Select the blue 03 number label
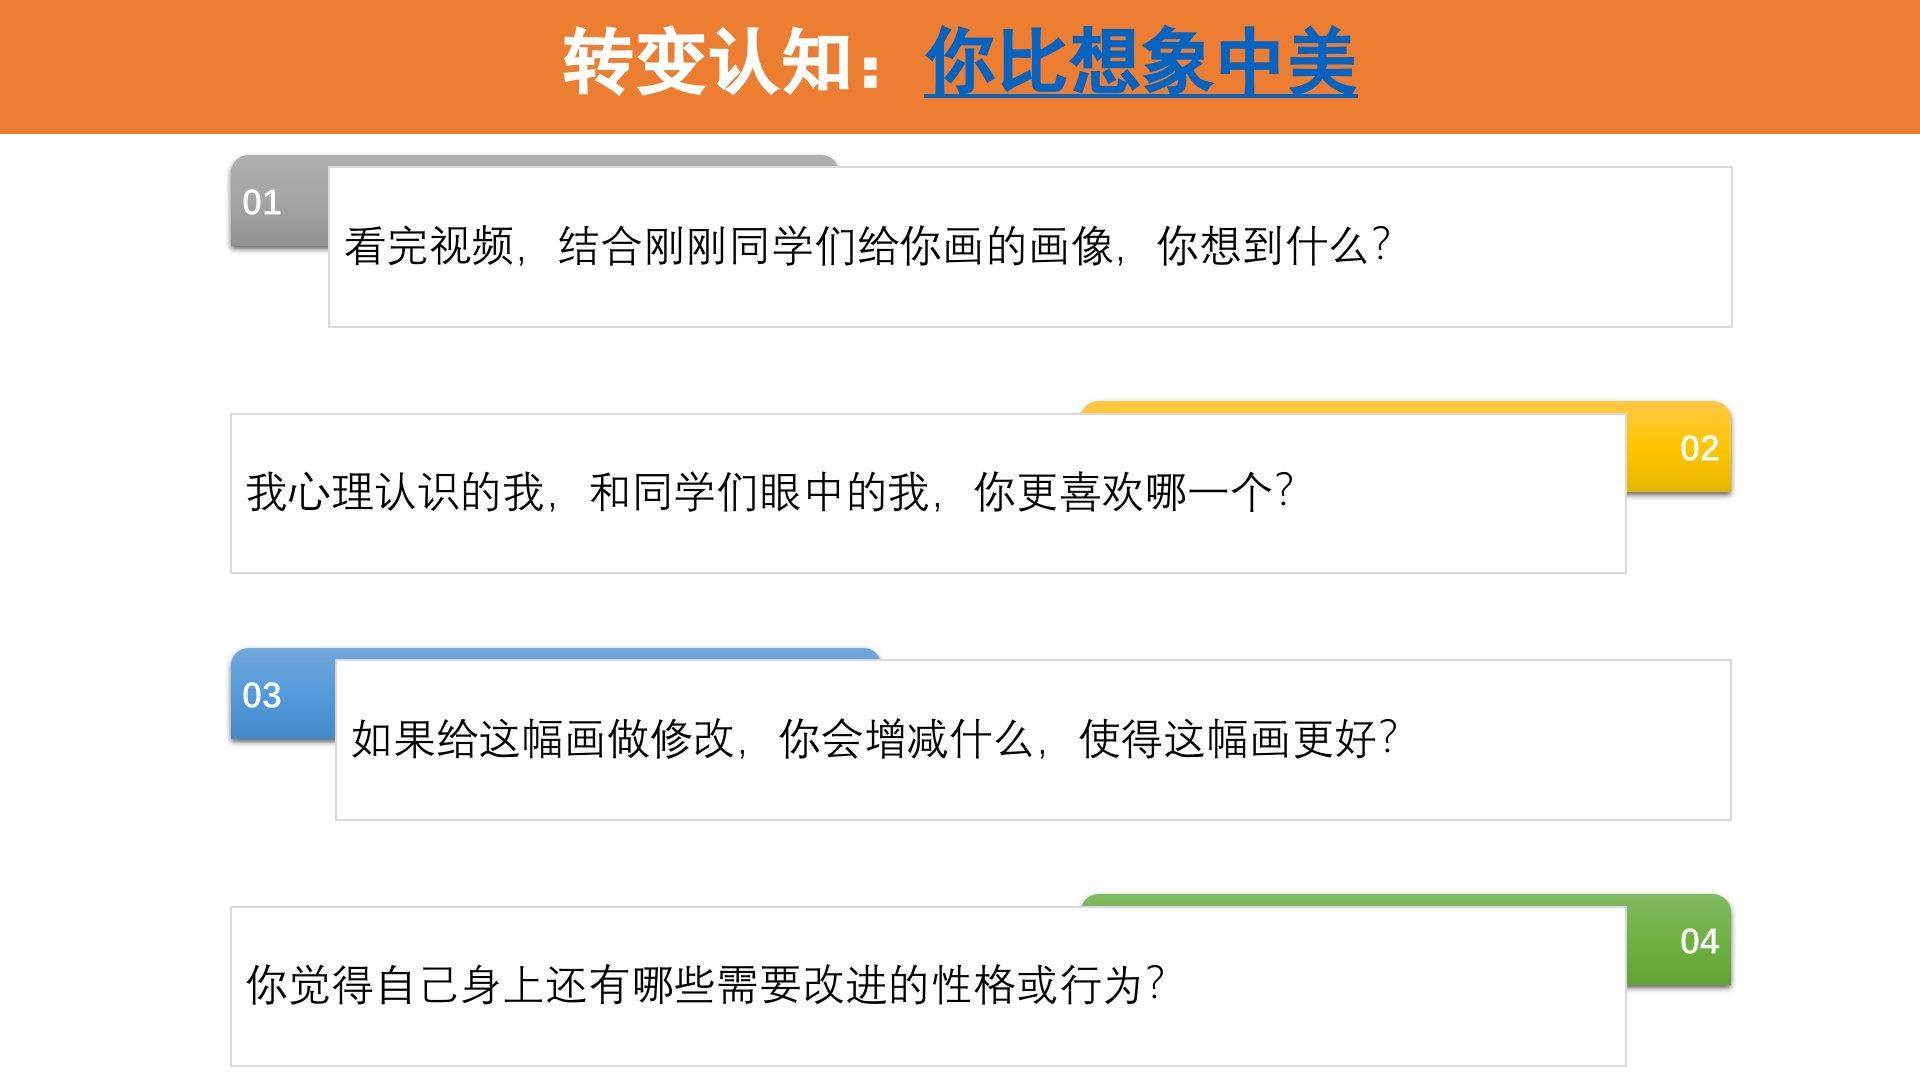The height and width of the screenshot is (1080, 1920). click(x=262, y=696)
